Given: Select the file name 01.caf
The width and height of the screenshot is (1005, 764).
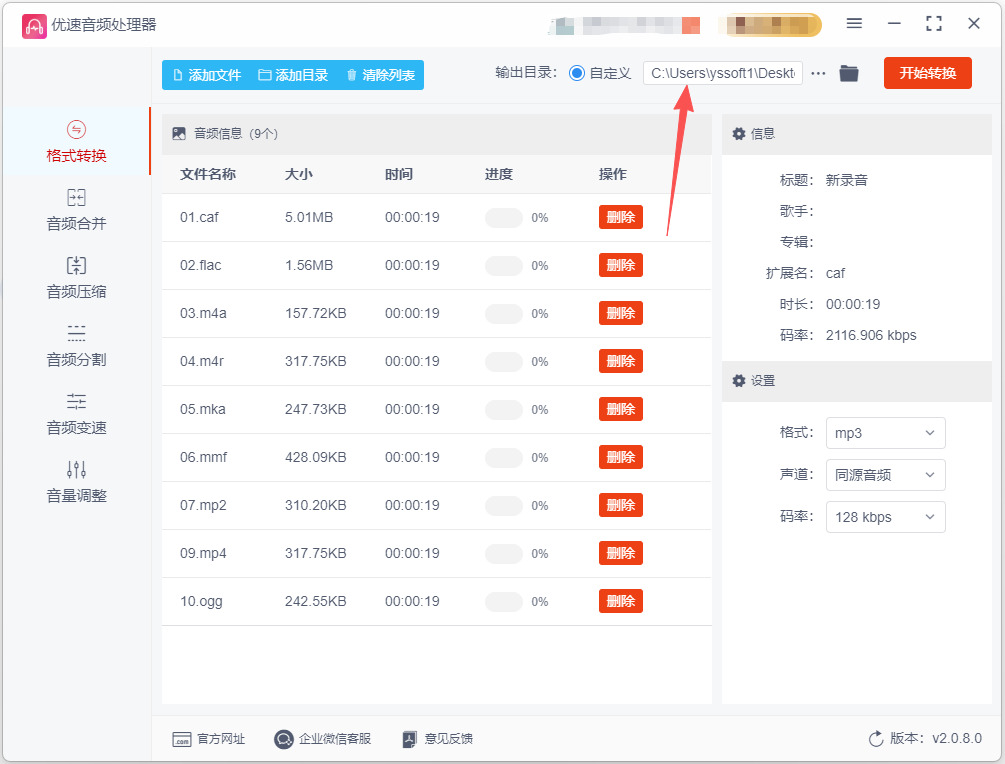Looking at the screenshot, I should (x=199, y=217).
